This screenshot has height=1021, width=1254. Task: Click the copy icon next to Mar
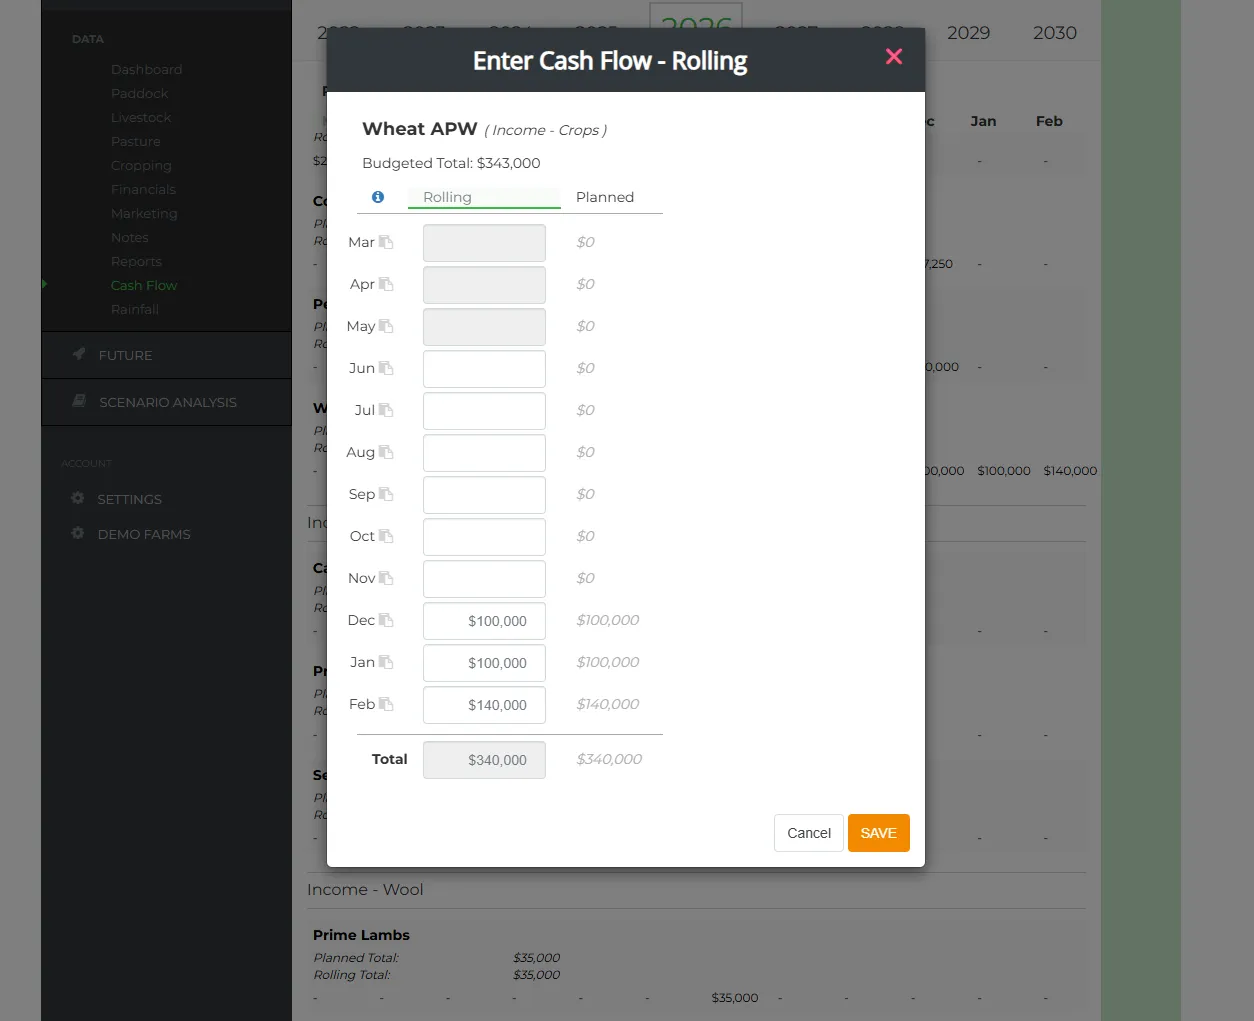coord(384,242)
